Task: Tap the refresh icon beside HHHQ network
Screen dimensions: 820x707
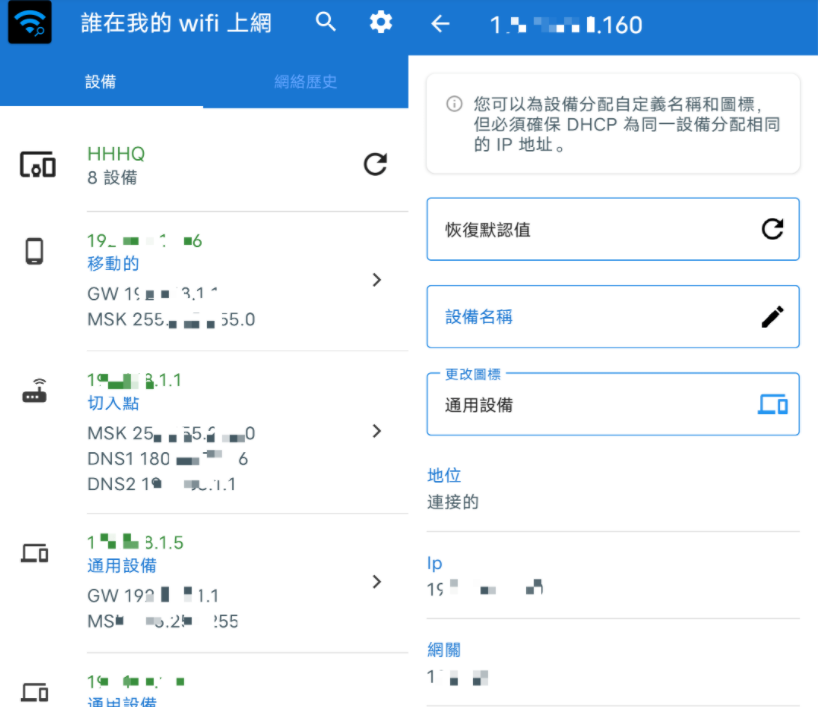Action: [375, 165]
